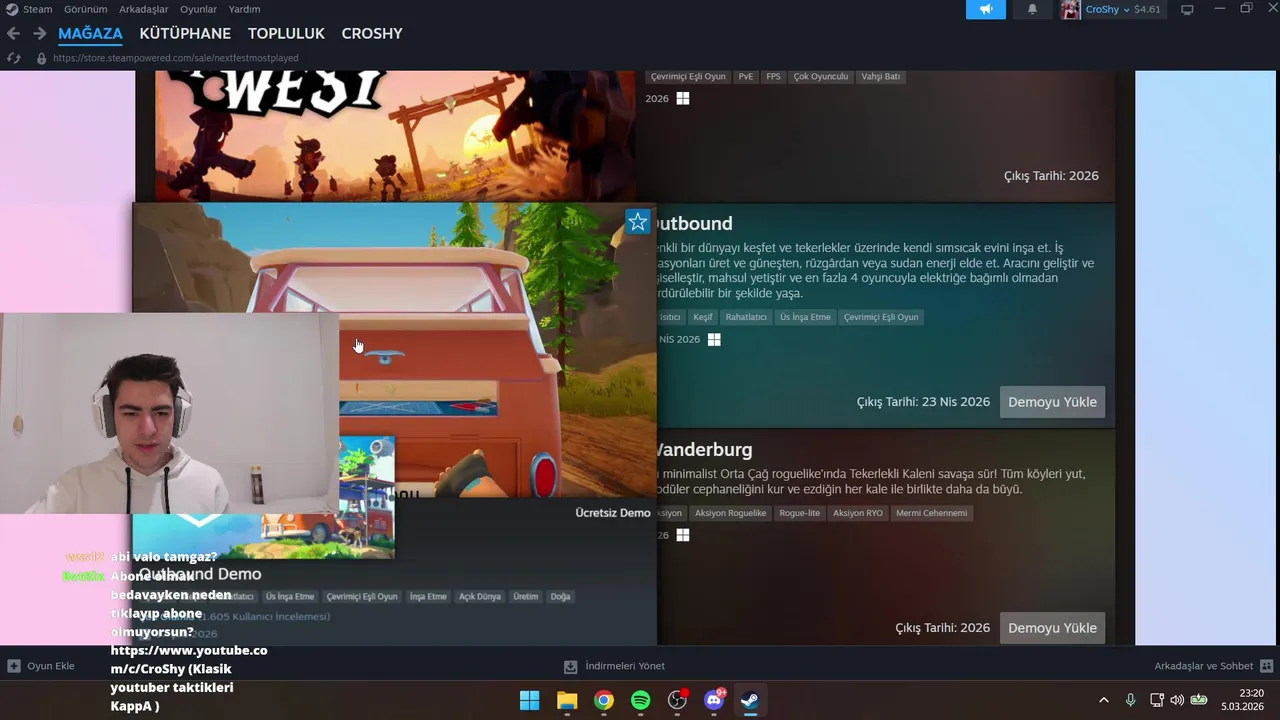This screenshot has width=1280, height=720.
Task: Click the Arkadaşlar ve Sohbet chat icon
Action: [x=1266, y=666]
